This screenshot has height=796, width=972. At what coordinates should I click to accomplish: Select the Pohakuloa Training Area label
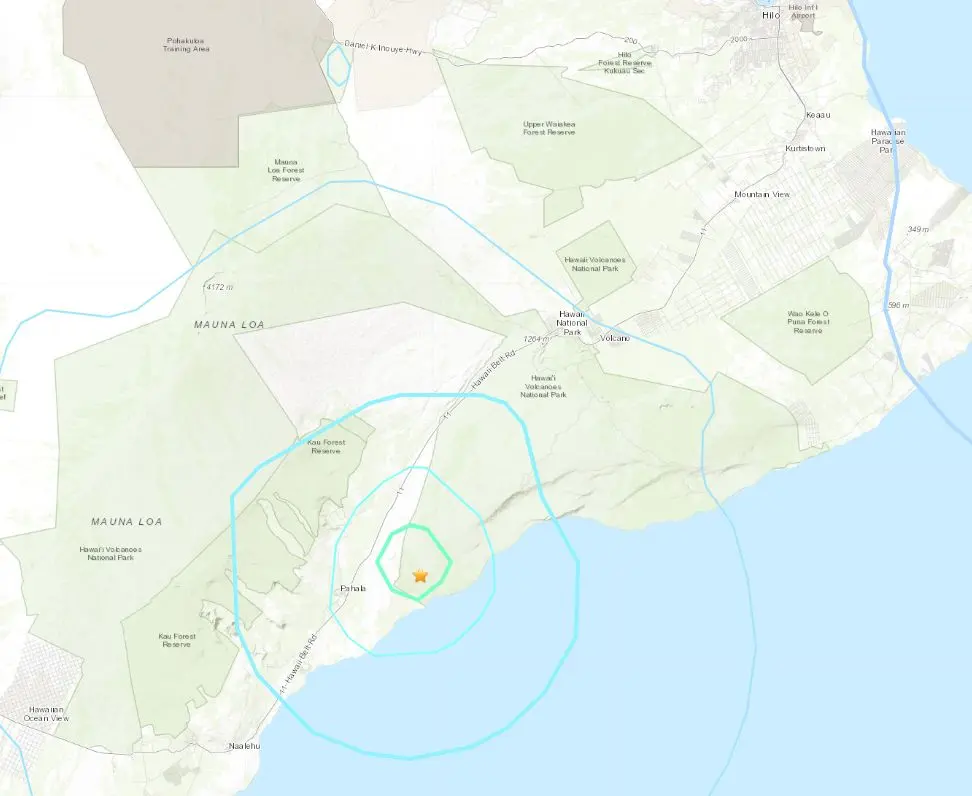pyautogui.click(x=186, y=45)
